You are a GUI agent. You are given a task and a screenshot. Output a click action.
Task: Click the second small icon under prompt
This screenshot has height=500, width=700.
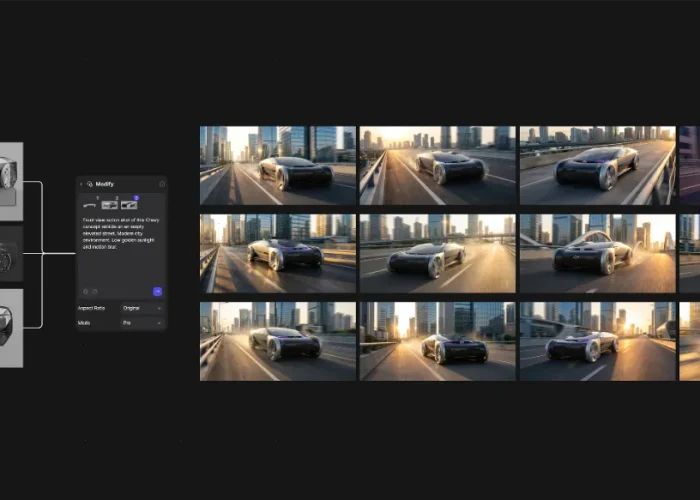coord(92,291)
